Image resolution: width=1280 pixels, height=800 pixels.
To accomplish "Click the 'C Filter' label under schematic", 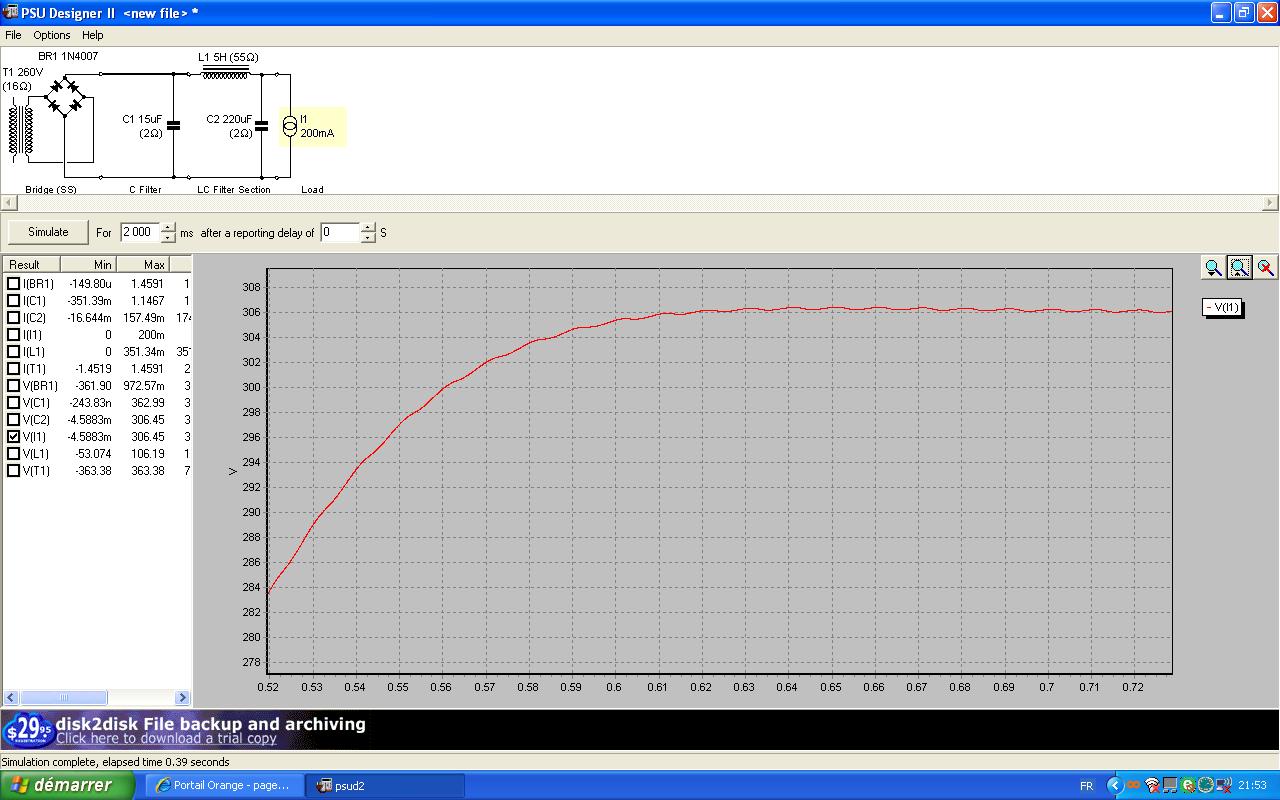I will pos(145,189).
